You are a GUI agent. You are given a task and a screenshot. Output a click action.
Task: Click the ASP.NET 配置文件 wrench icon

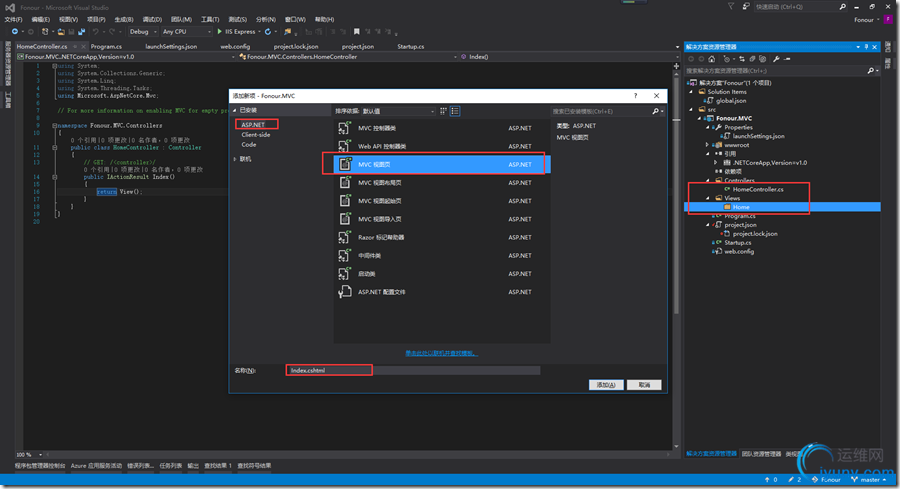pyautogui.click(x=345, y=292)
